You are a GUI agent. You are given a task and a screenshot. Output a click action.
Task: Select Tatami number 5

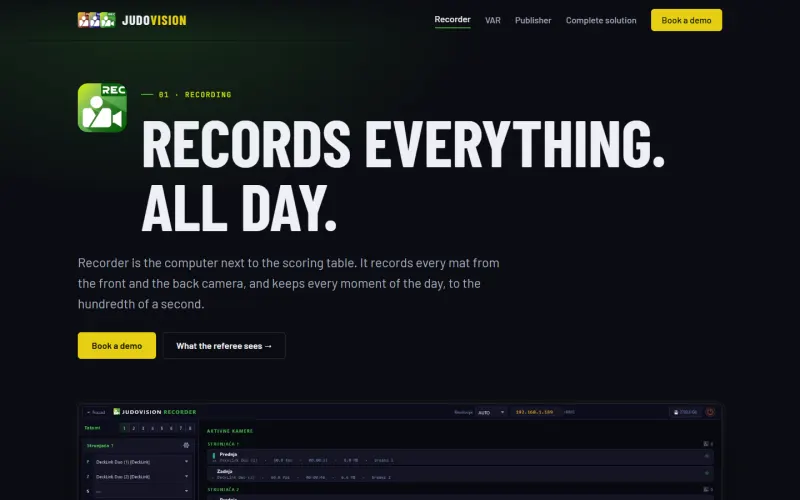coord(162,428)
